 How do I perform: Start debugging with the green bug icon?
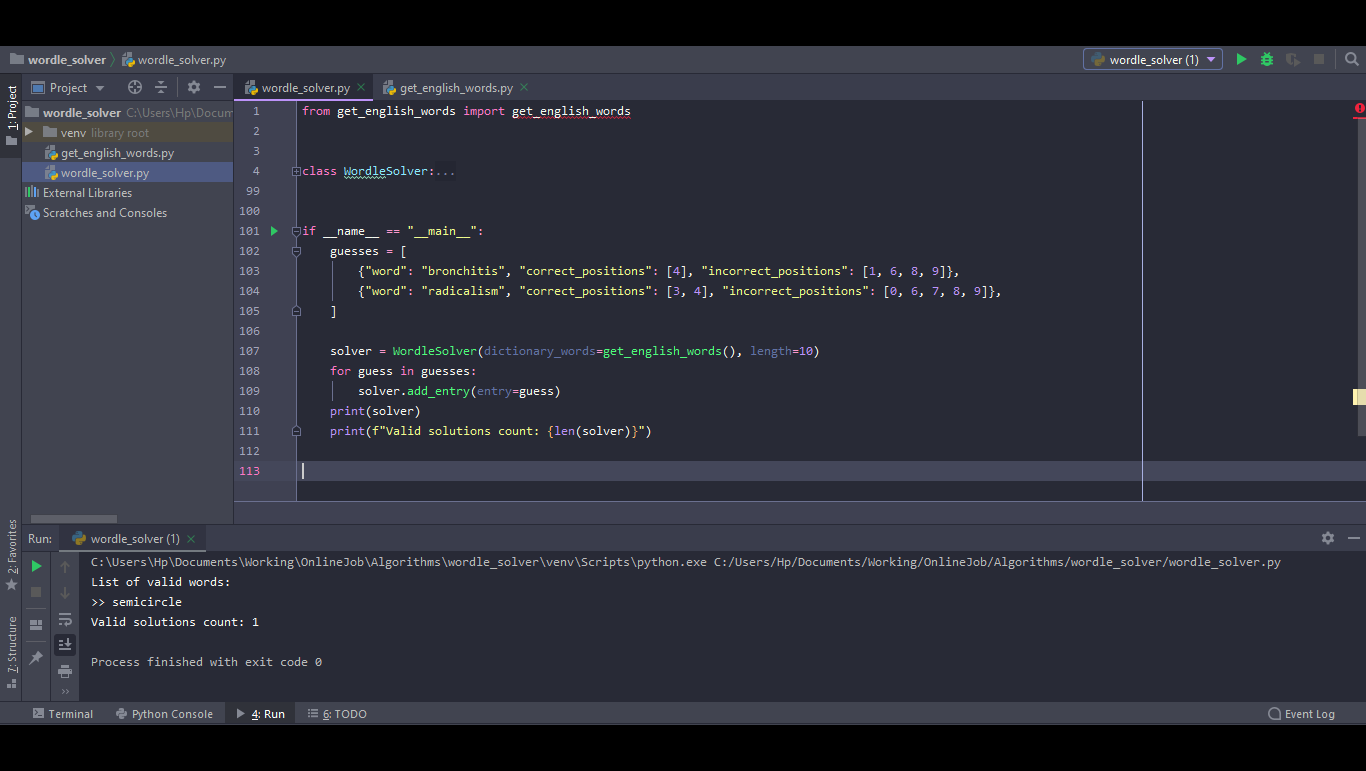tap(1267, 60)
